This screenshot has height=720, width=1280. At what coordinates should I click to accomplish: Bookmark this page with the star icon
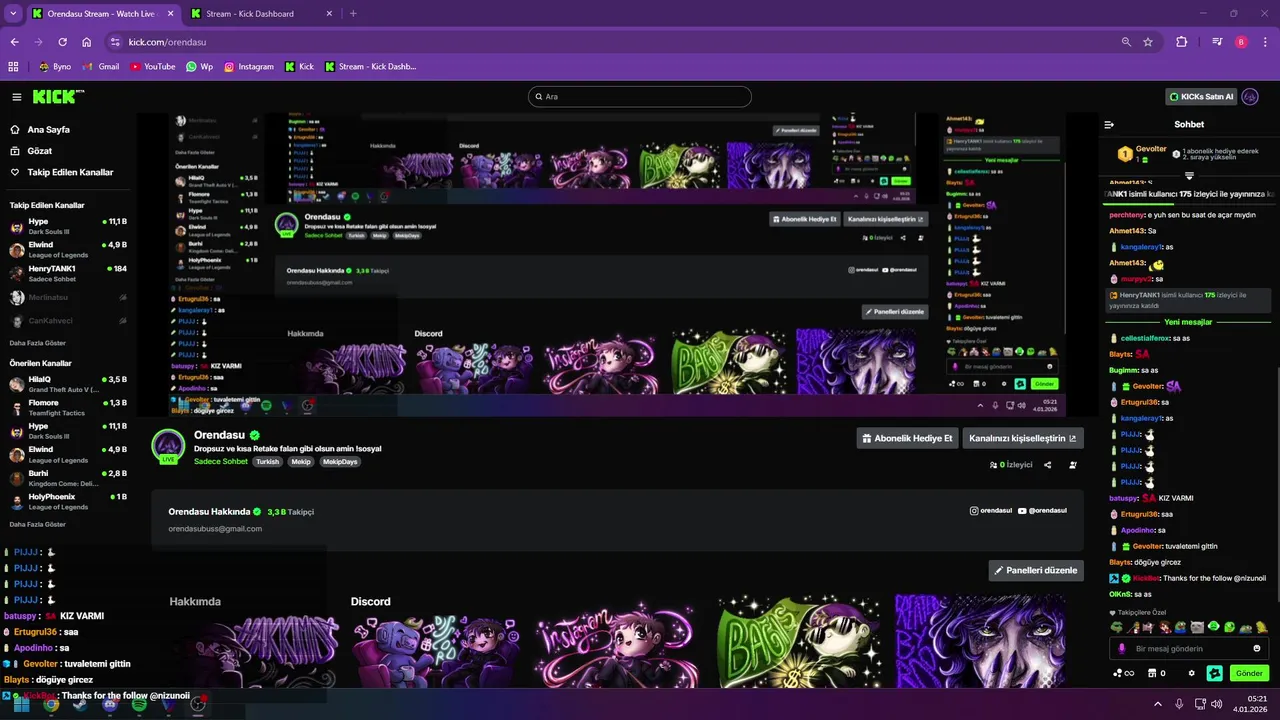[1148, 42]
